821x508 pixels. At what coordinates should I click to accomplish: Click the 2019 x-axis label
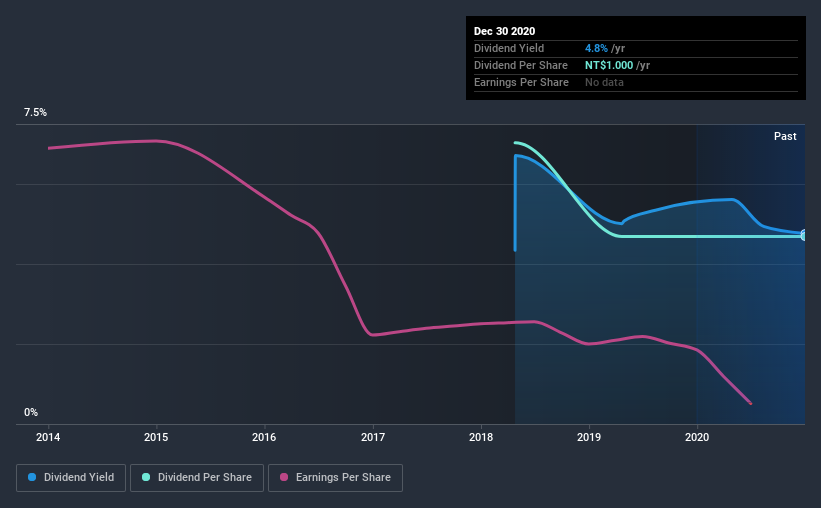click(589, 437)
